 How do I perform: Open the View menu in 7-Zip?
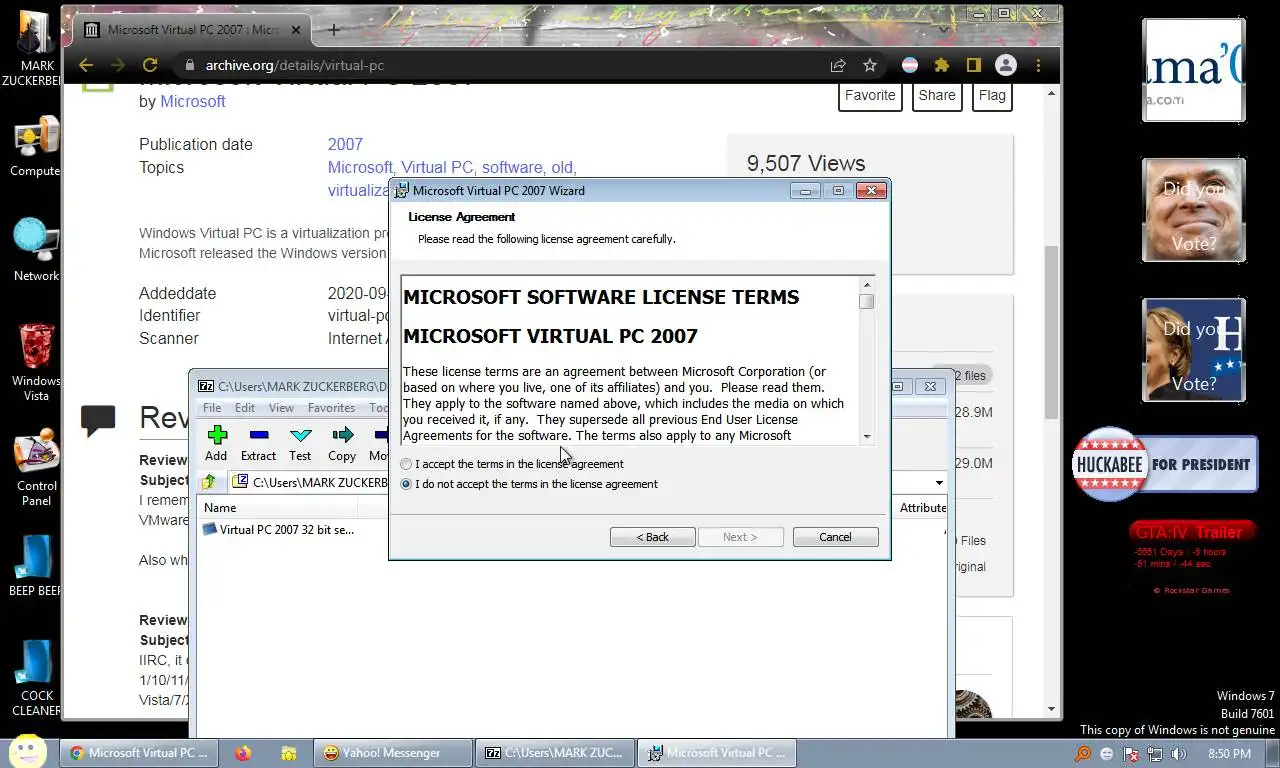click(x=281, y=408)
